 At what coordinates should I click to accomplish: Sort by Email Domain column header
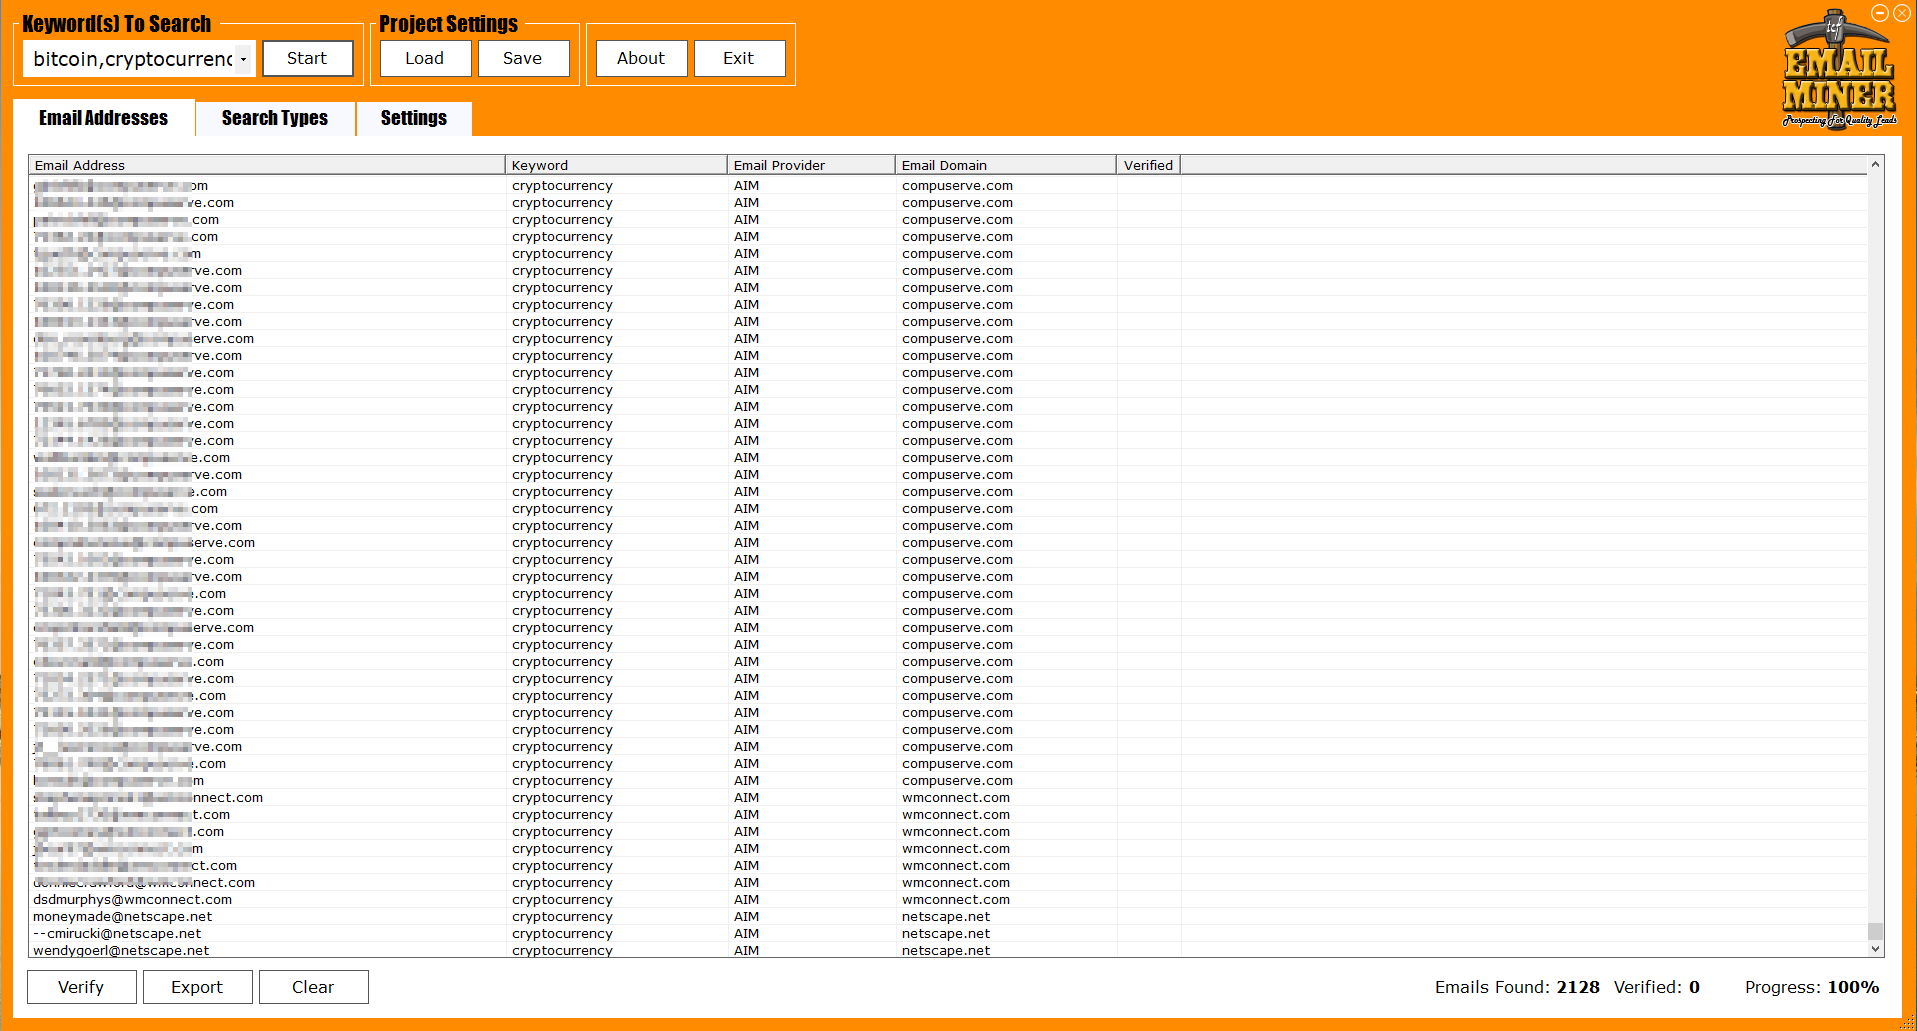(1005, 165)
